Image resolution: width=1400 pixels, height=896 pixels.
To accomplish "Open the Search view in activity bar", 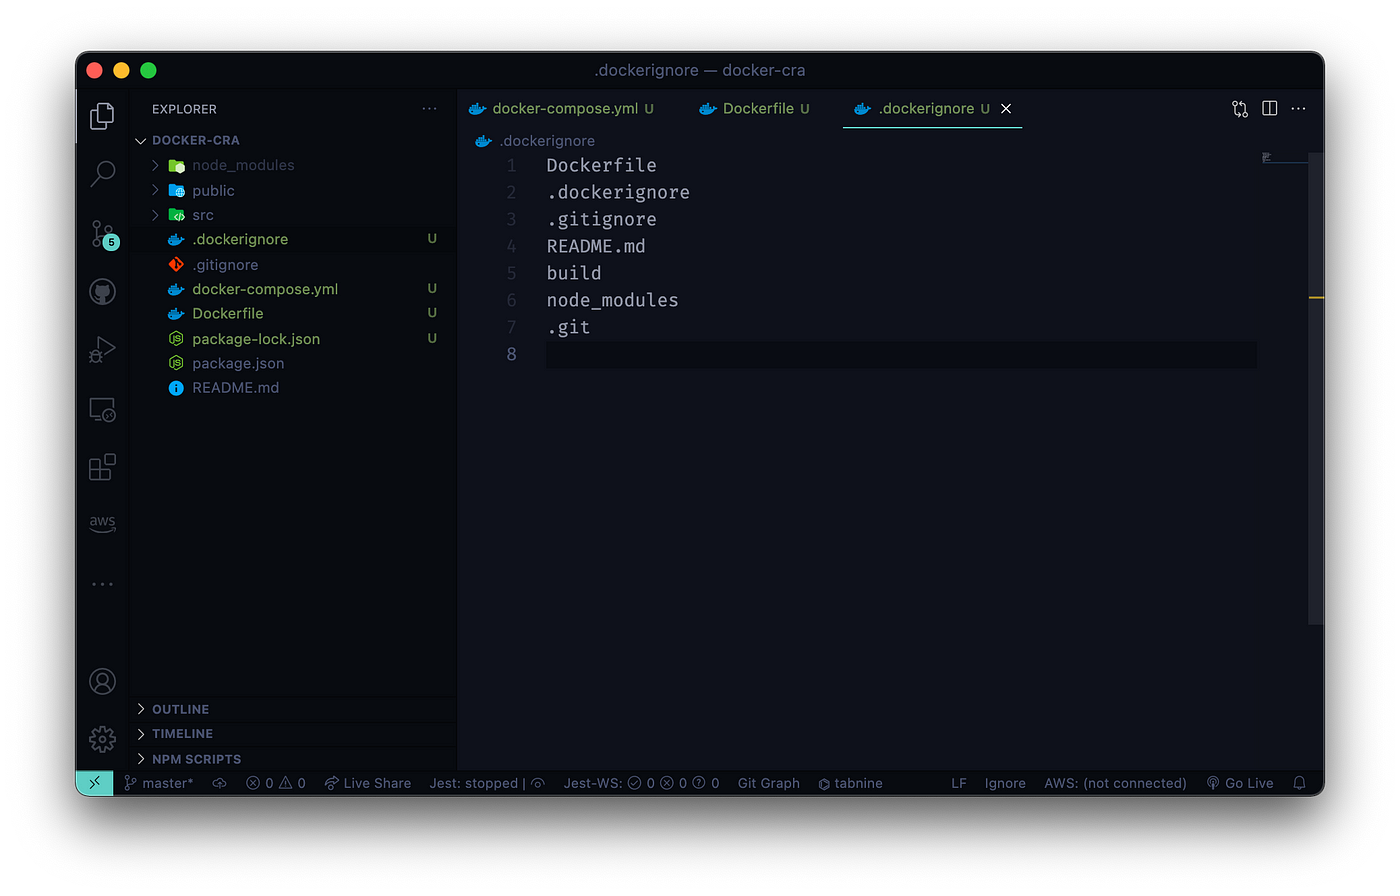I will 102,174.
